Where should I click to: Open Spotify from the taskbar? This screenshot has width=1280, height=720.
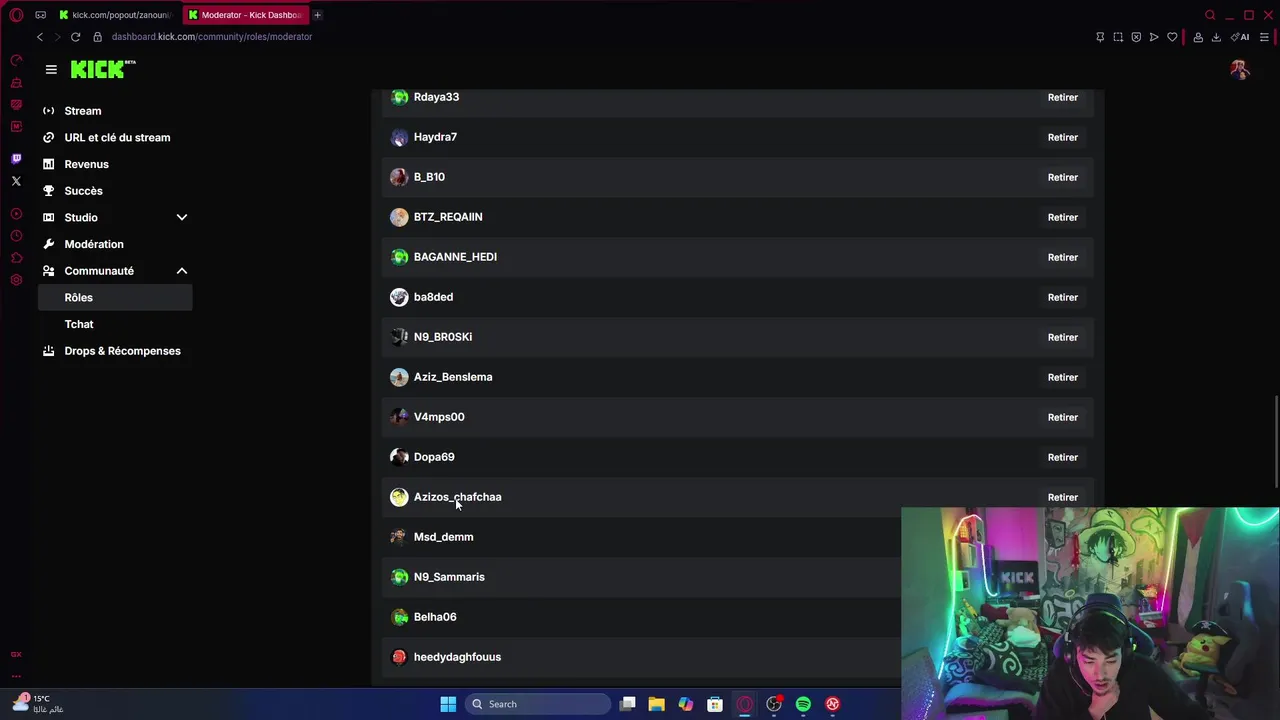pyautogui.click(x=803, y=704)
